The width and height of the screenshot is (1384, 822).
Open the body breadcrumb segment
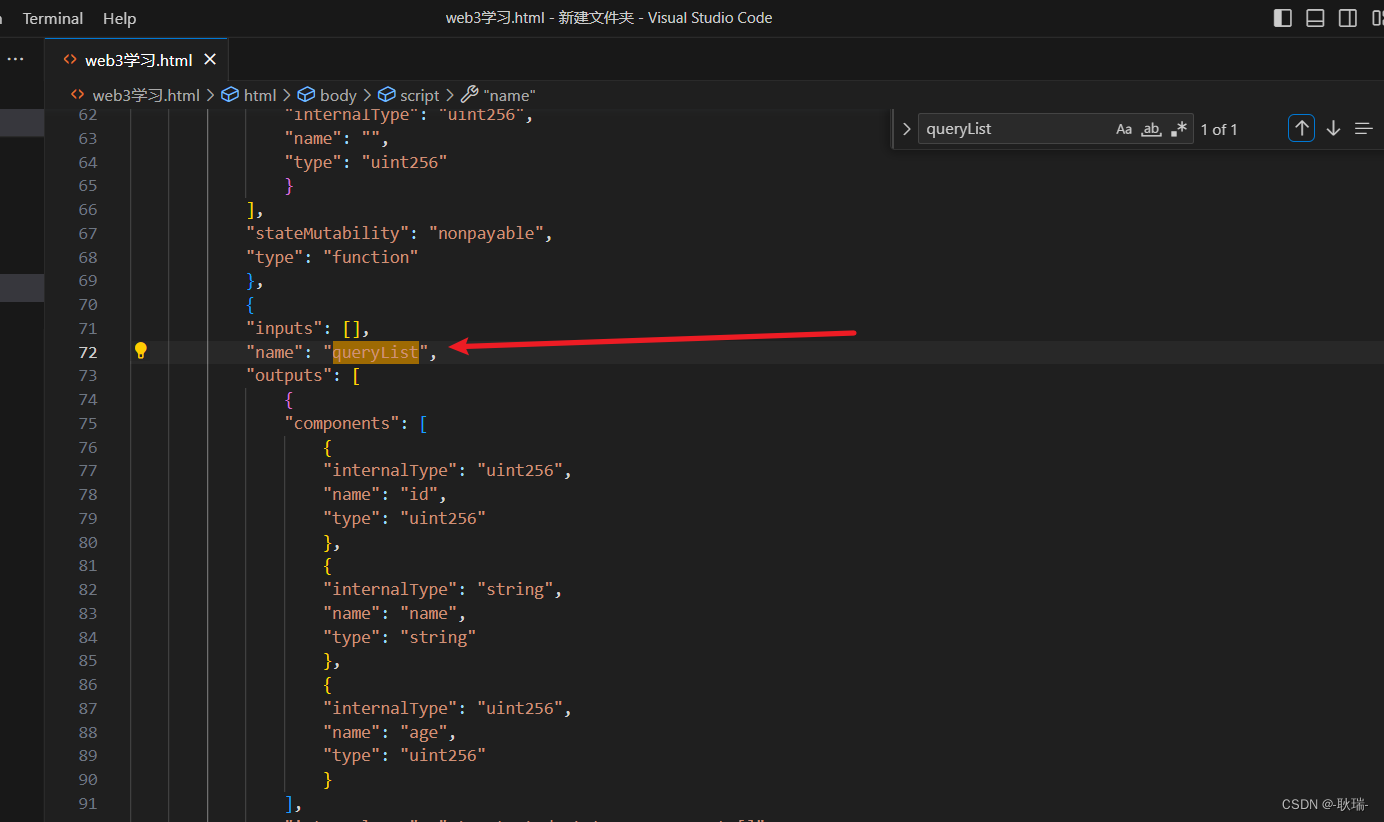[x=338, y=95]
